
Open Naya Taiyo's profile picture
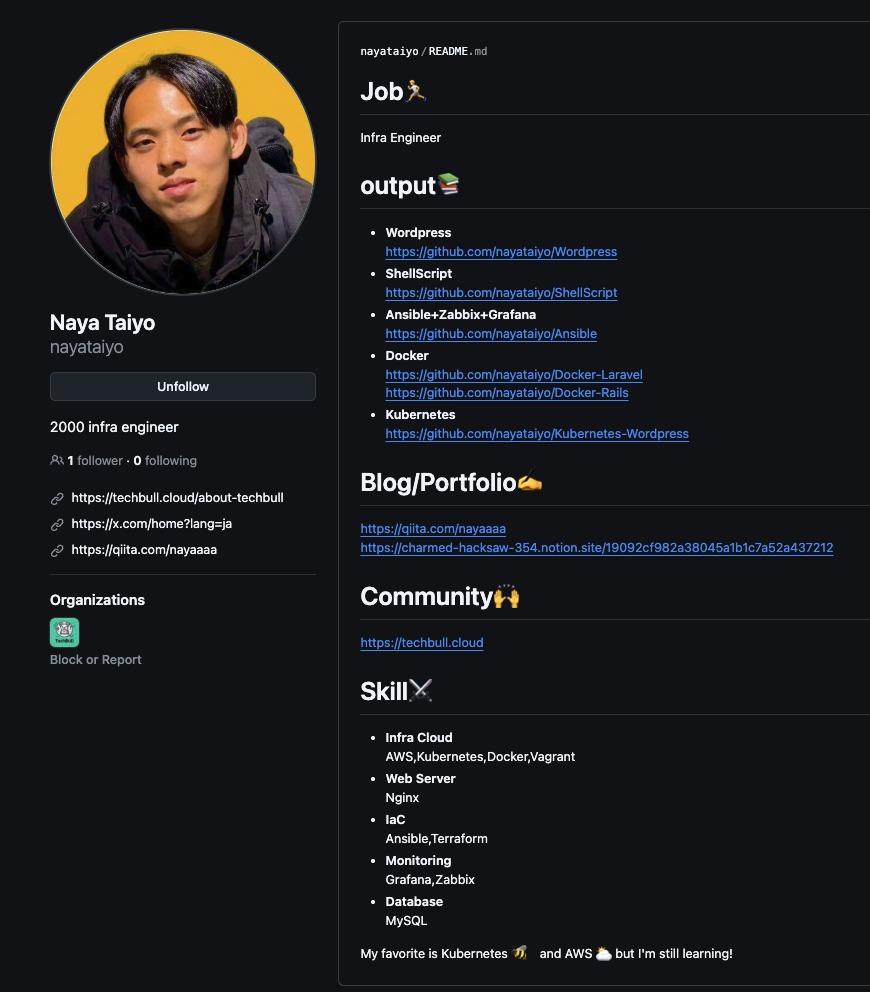coord(183,162)
